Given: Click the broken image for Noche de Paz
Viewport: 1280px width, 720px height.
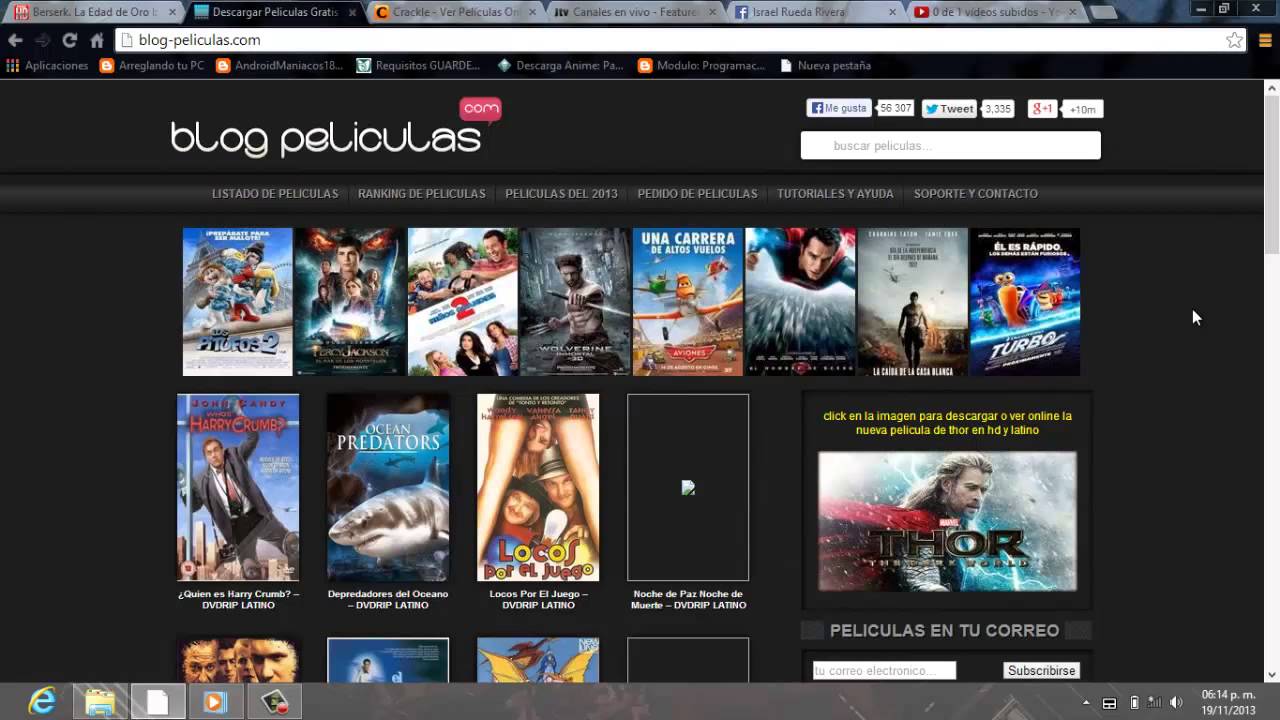Looking at the screenshot, I should [x=688, y=487].
